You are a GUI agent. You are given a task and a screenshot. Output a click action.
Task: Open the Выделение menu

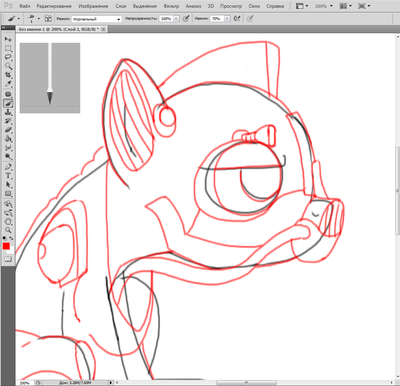coord(145,6)
